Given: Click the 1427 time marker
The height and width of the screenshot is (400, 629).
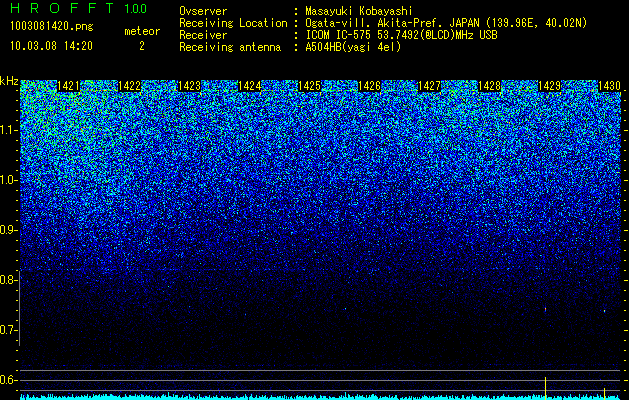Looking at the screenshot, I should click(430, 86).
